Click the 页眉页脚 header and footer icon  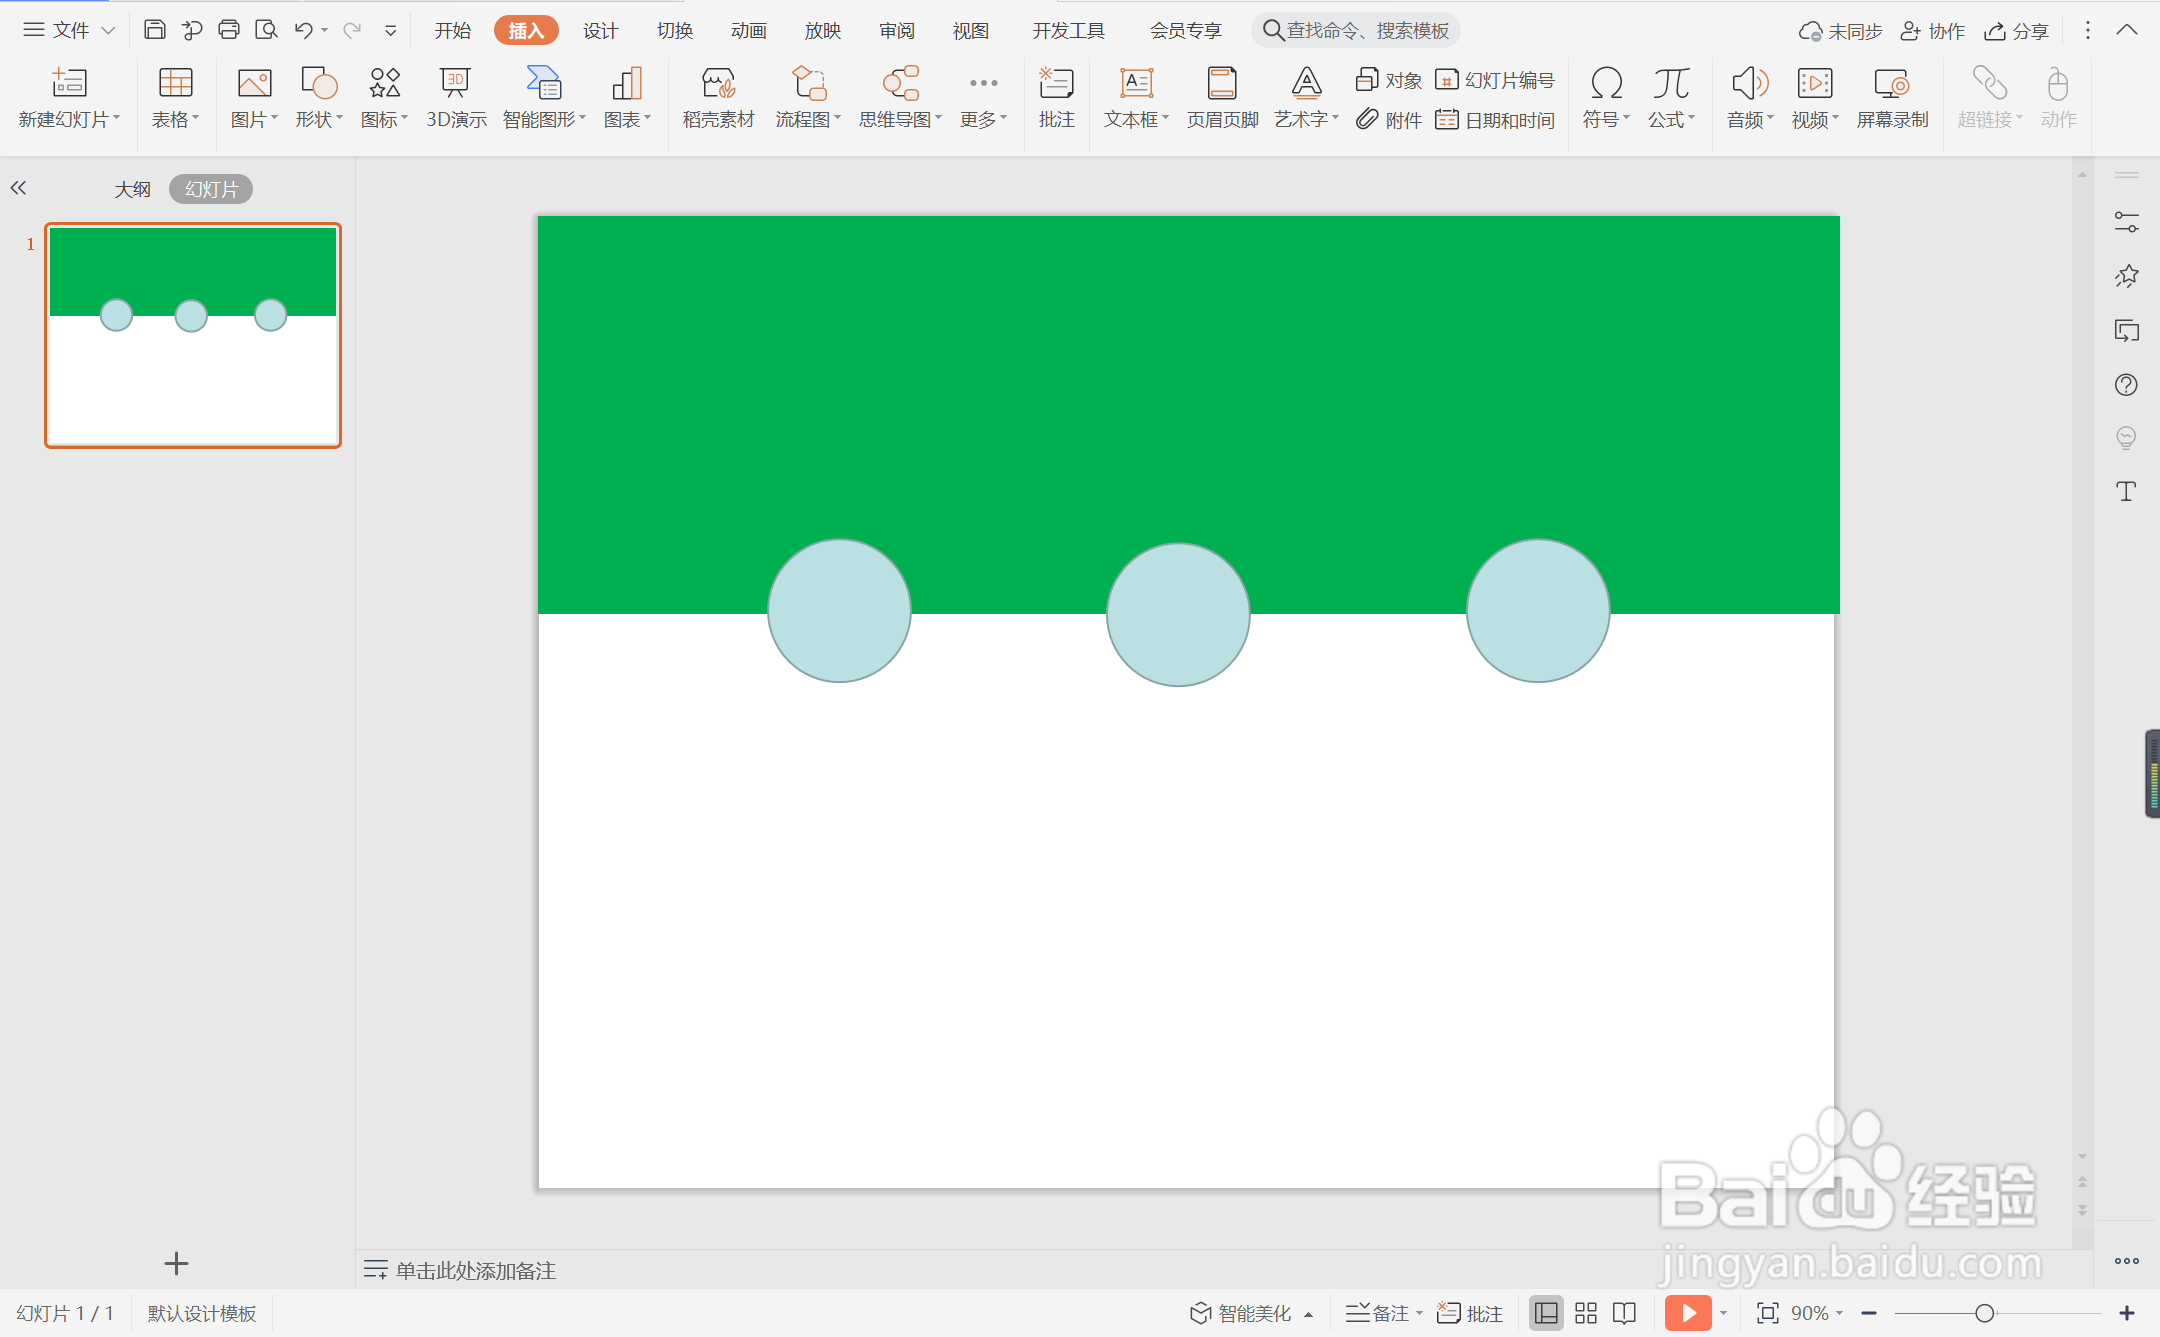1221,97
